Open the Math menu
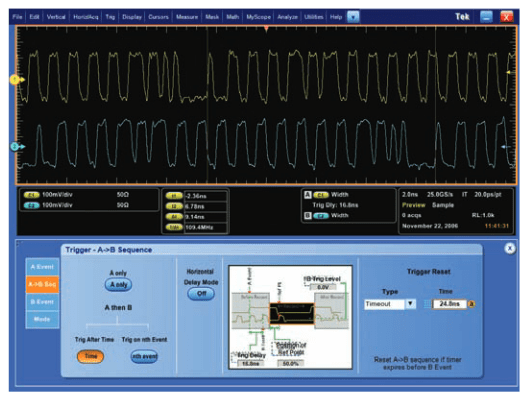The image size is (525, 396). [233, 17]
